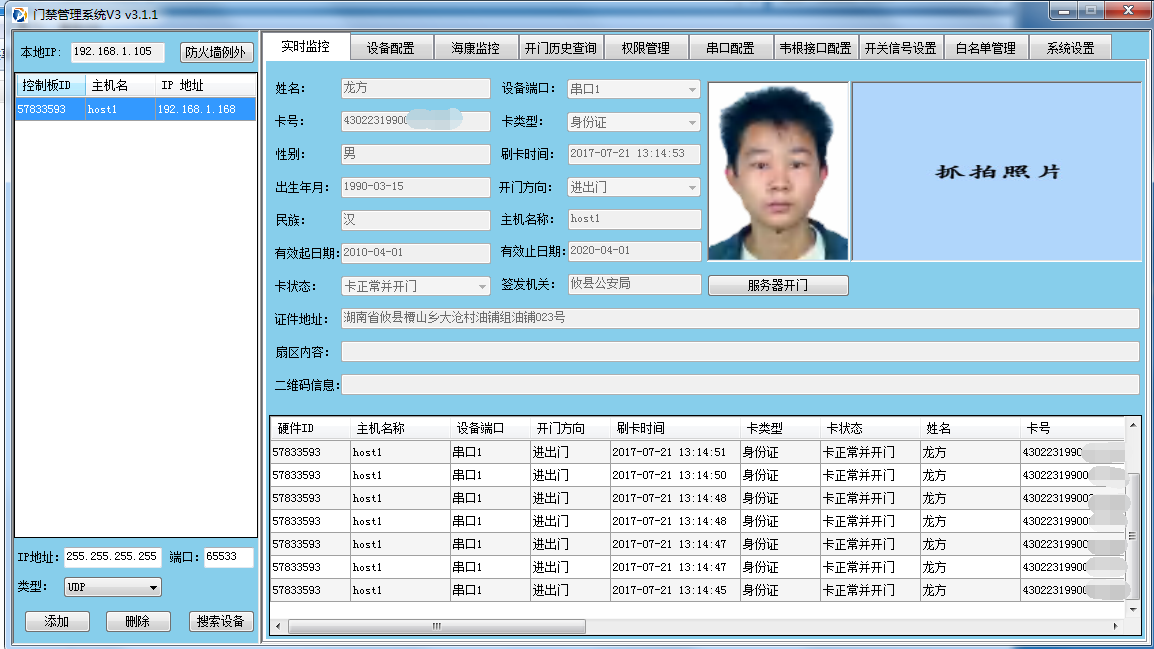Click the app icon in the title bar

click(x=19, y=15)
